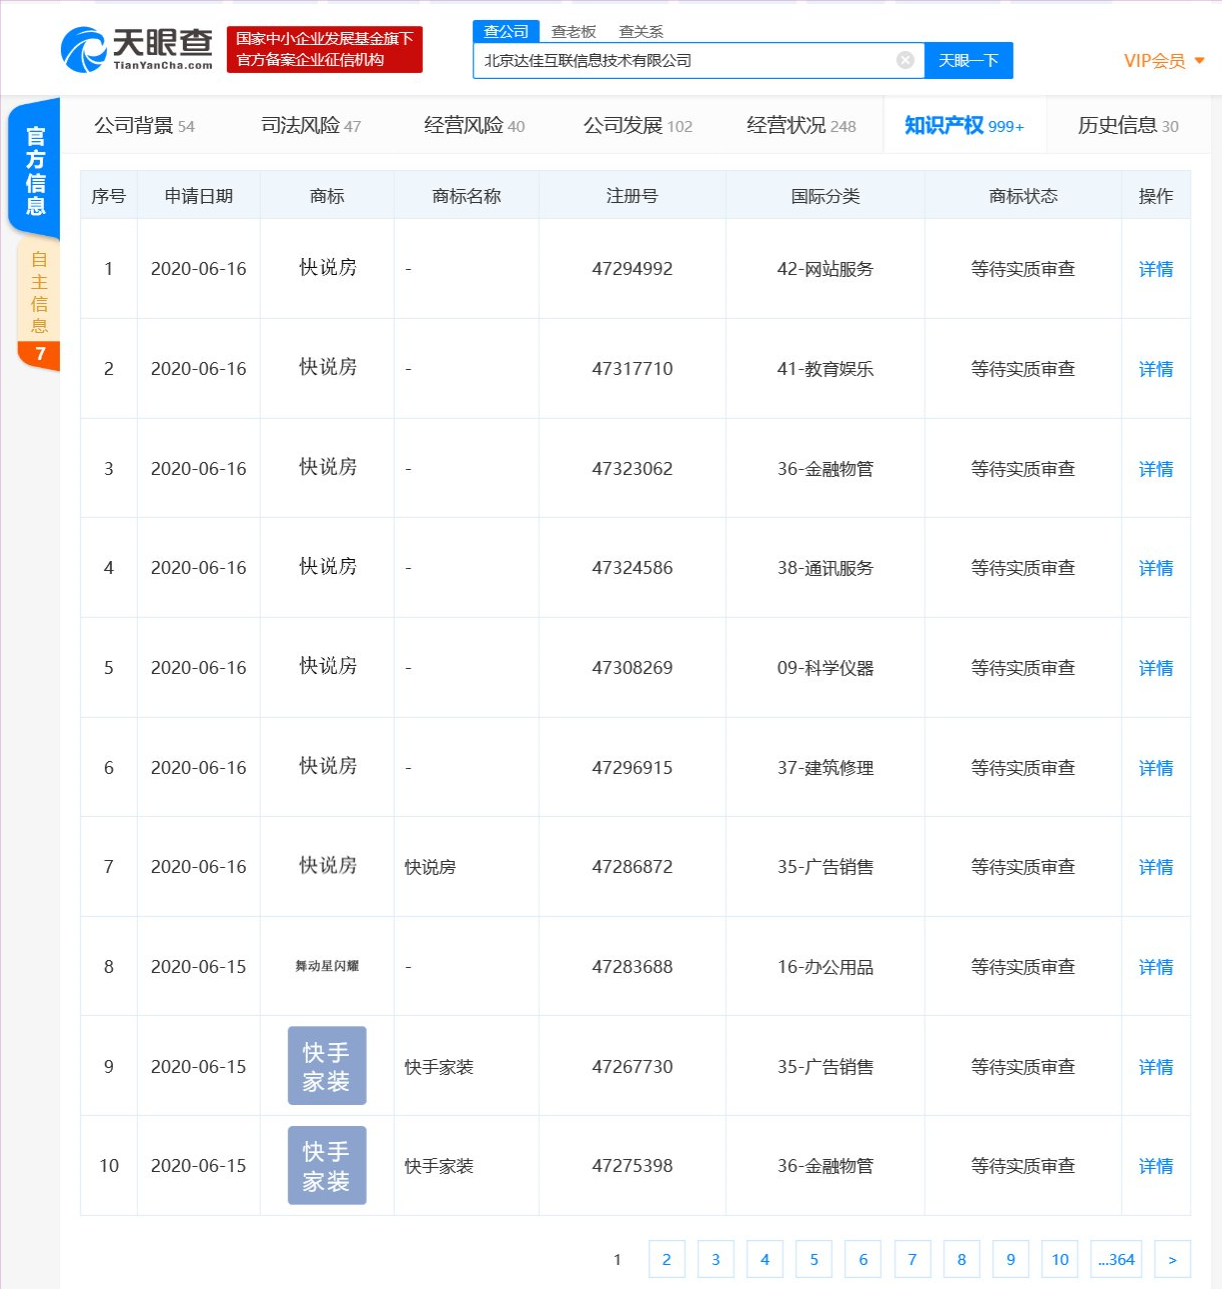View 详情 for the 舞动星闪耀 trademark
The width and height of the screenshot is (1222, 1289).
click(1155, 967)
